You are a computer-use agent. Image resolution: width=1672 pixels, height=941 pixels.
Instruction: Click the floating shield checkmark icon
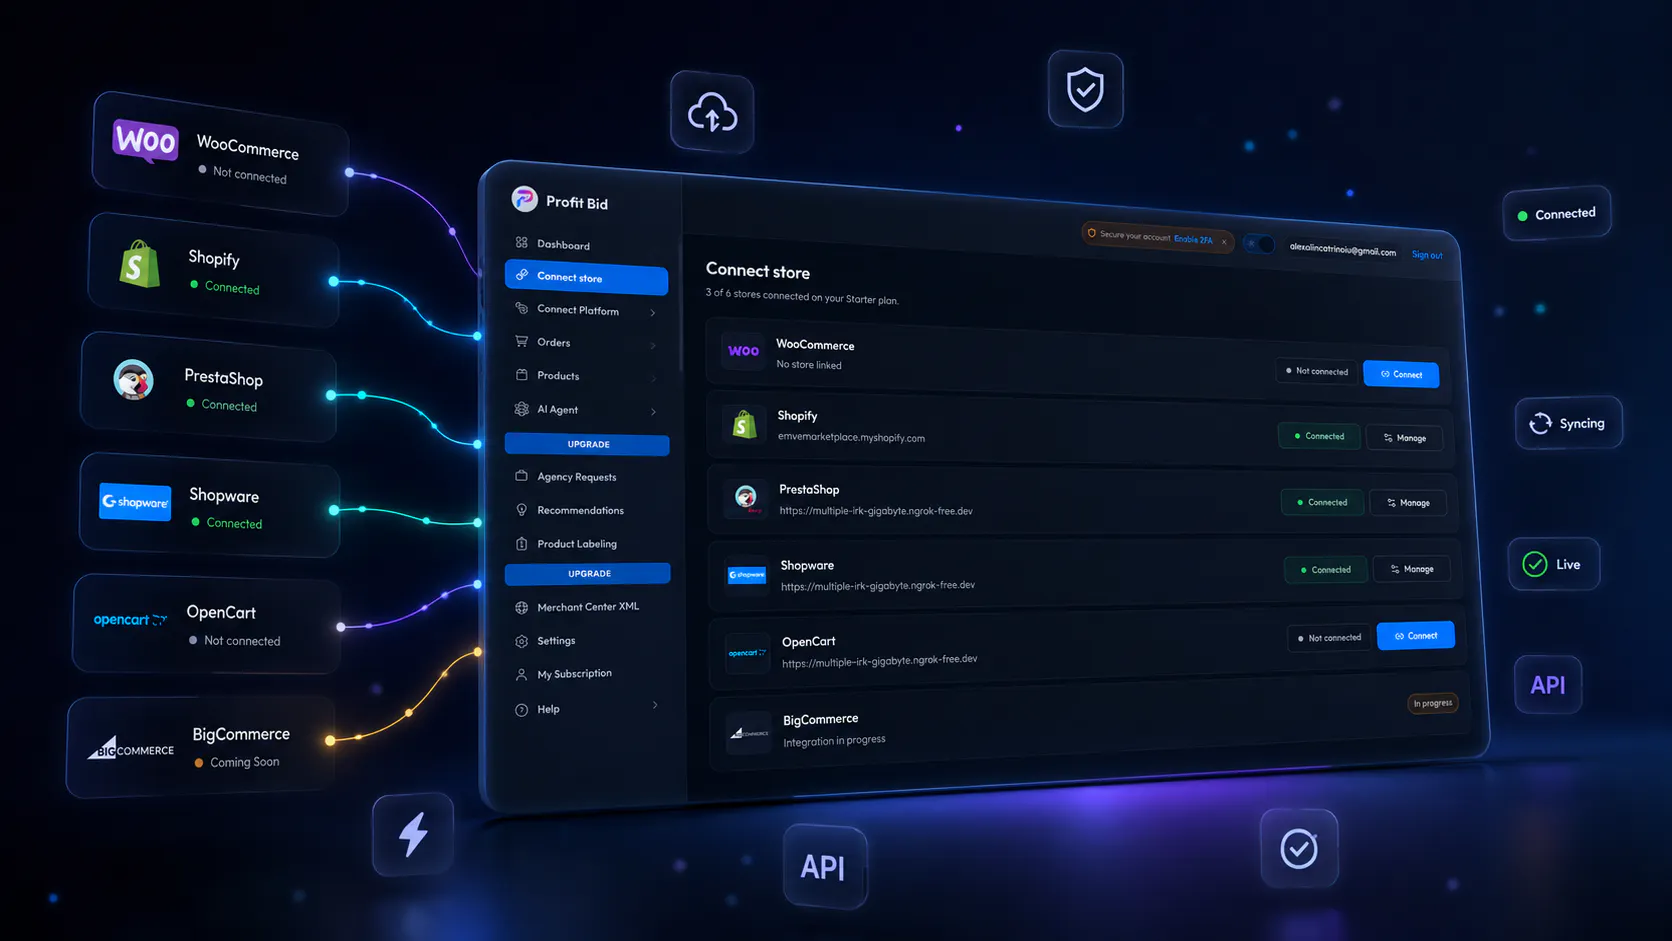(x=1085, y=89)
